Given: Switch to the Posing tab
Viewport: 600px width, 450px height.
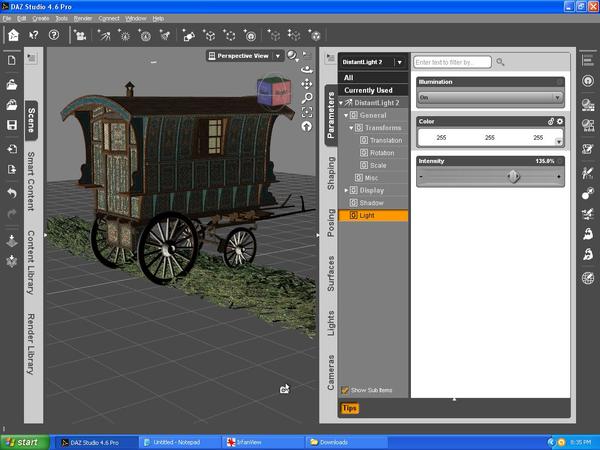Looking at the screenshot, I should click(x=331, y=222).
